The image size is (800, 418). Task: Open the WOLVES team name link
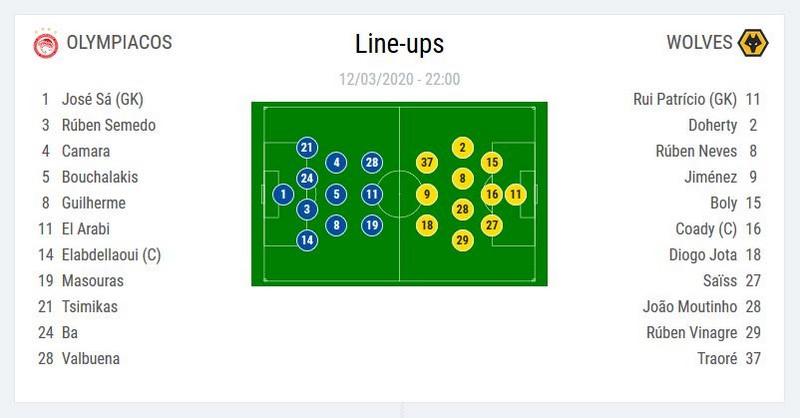[x=699, y=42]
